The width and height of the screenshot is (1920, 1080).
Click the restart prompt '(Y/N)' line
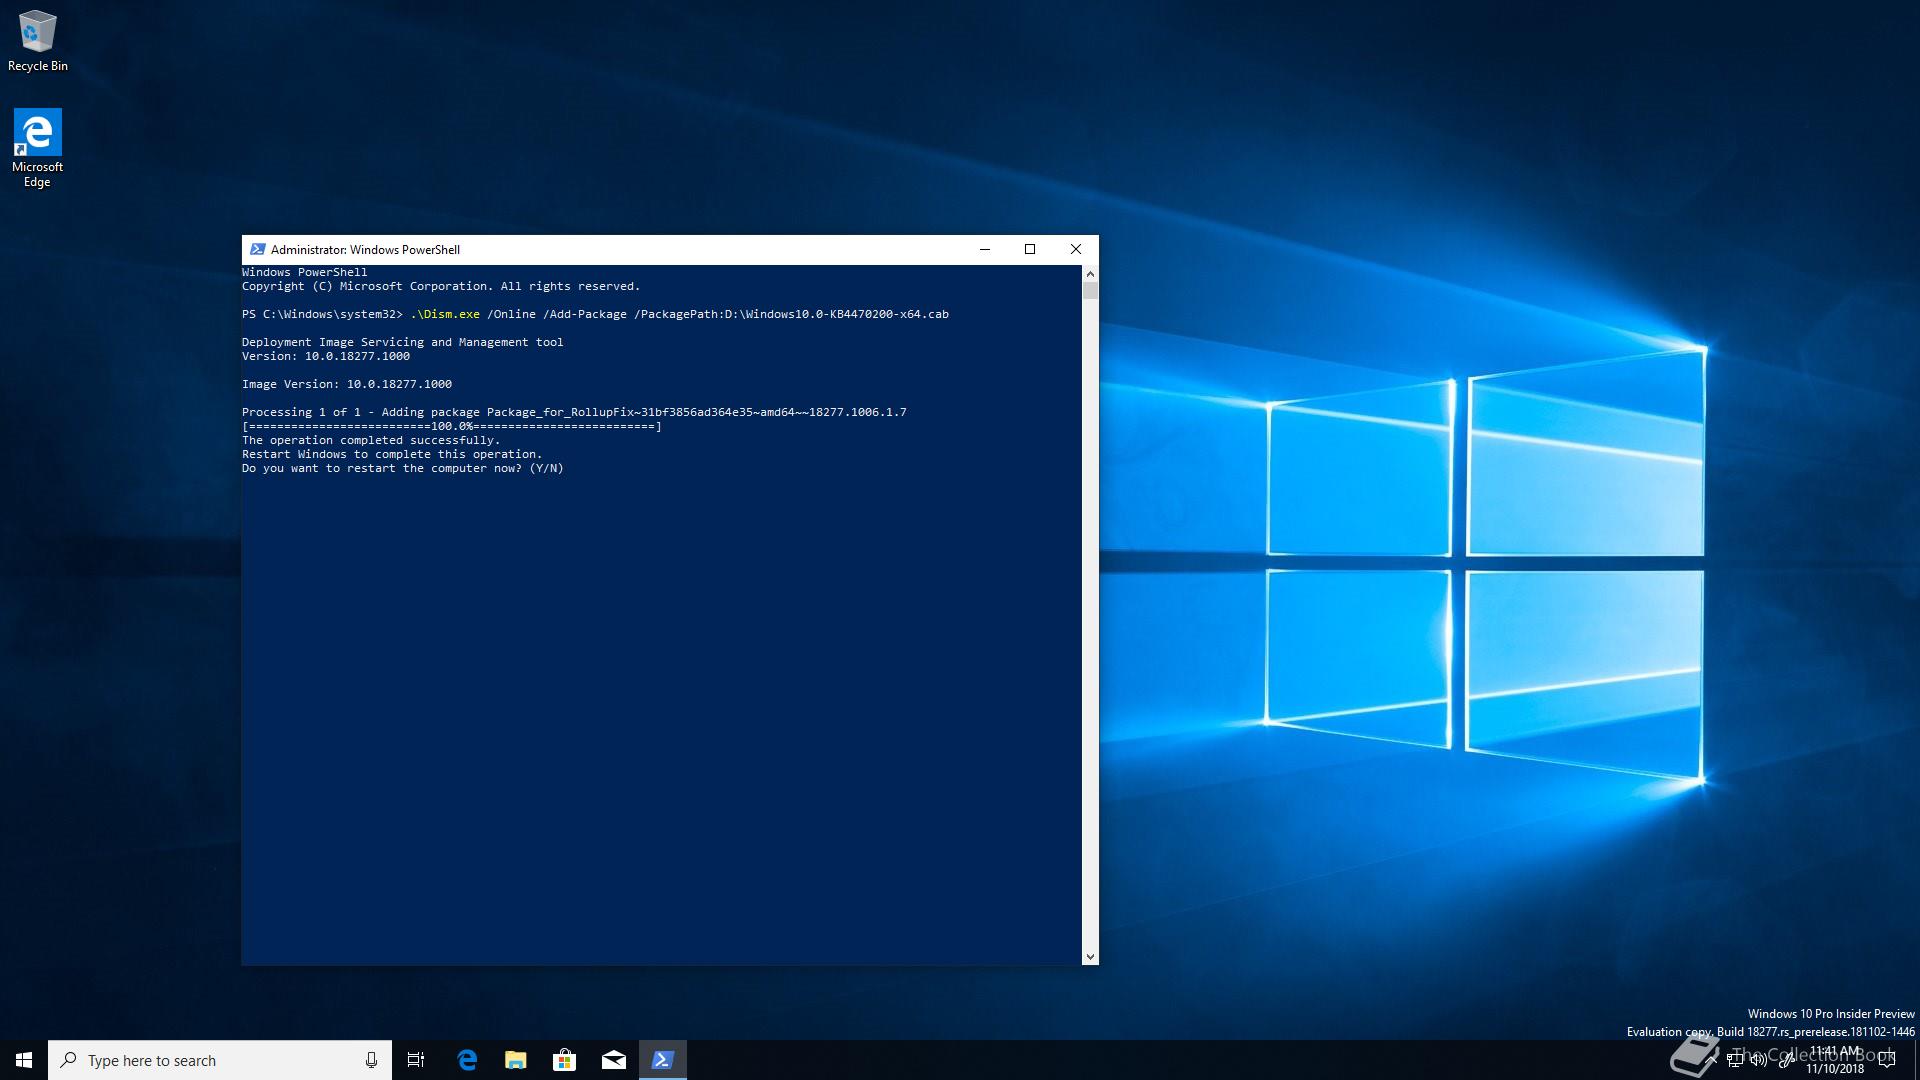click(403, 468)
